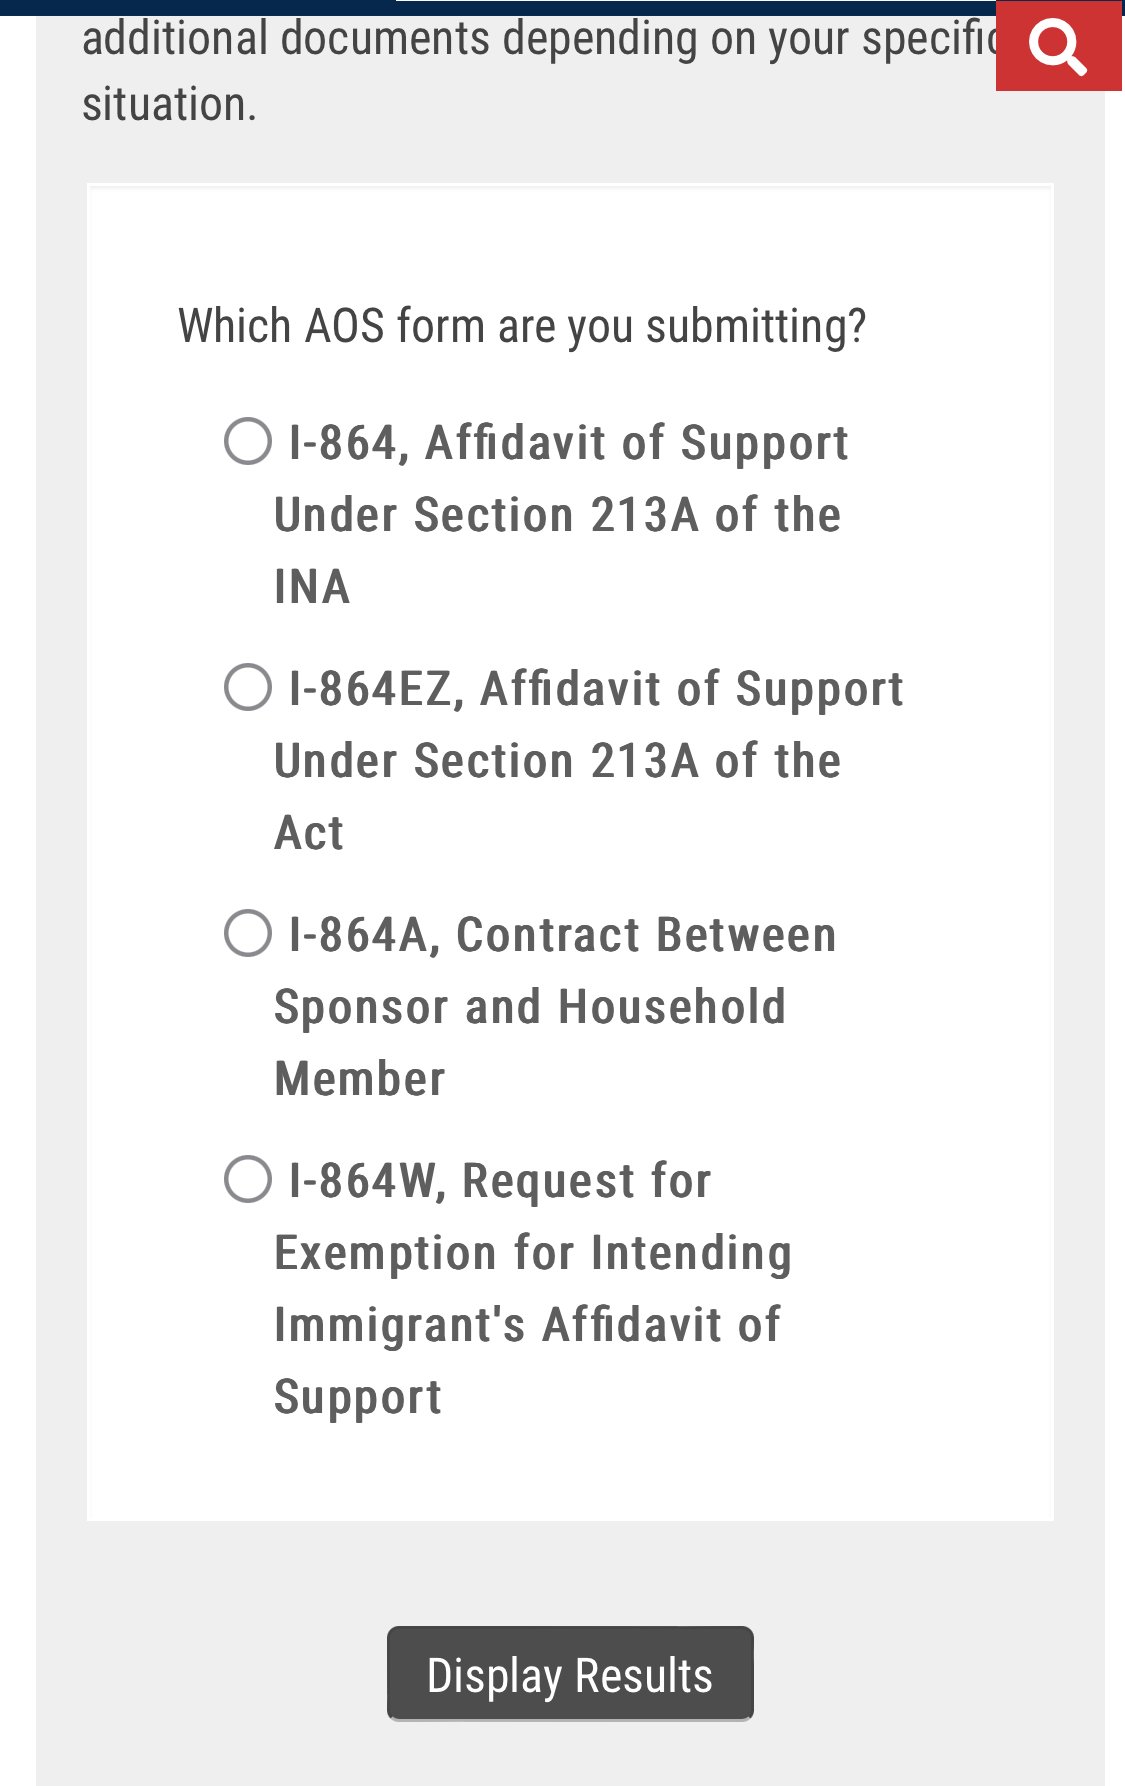Viewport: 1125px width, 1786px height.
Task: Click "Immigrant's Affidavit of" line of the I-864W option
Action: (x=527, y=1325)
